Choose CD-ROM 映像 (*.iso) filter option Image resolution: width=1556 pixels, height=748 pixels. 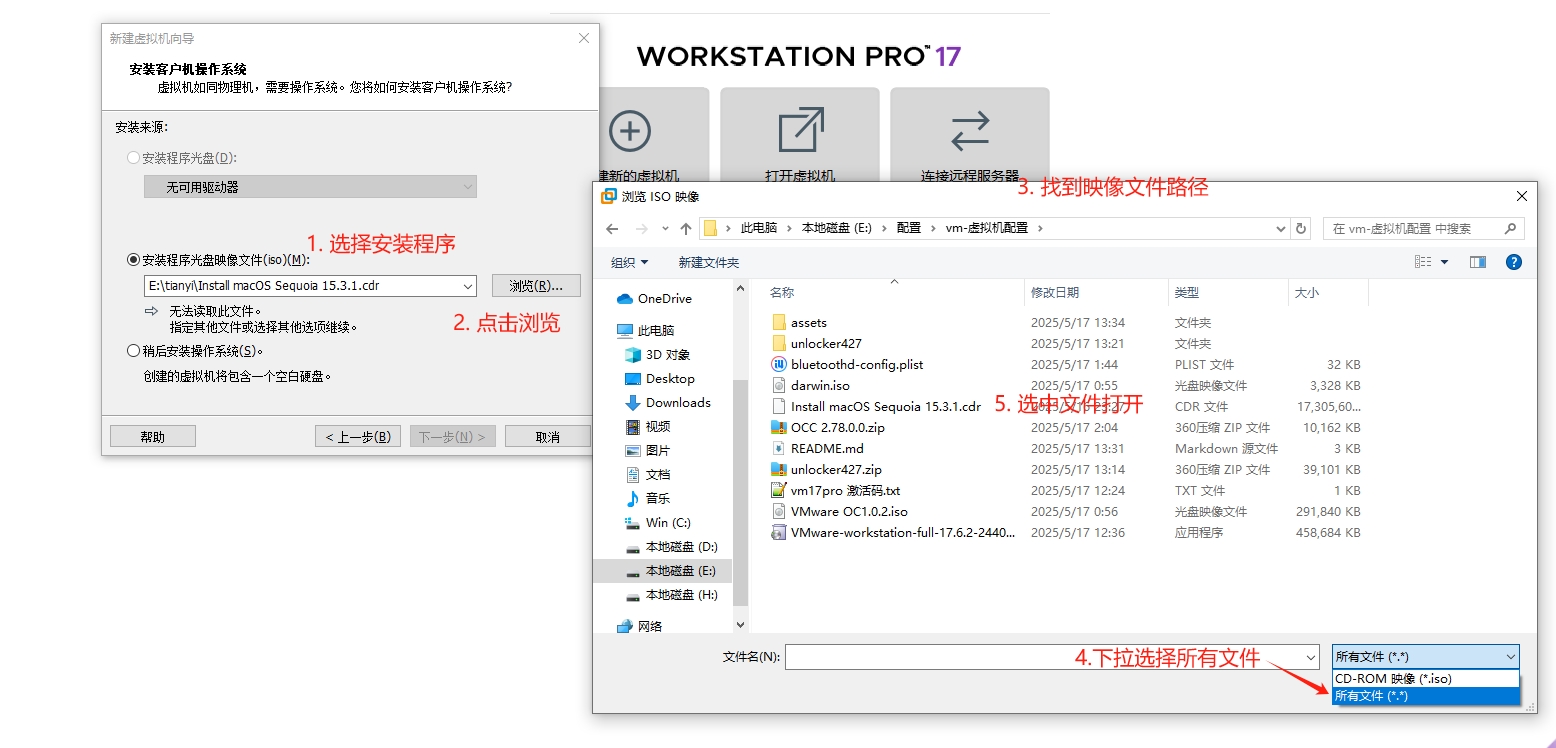tap(1425, 678)
